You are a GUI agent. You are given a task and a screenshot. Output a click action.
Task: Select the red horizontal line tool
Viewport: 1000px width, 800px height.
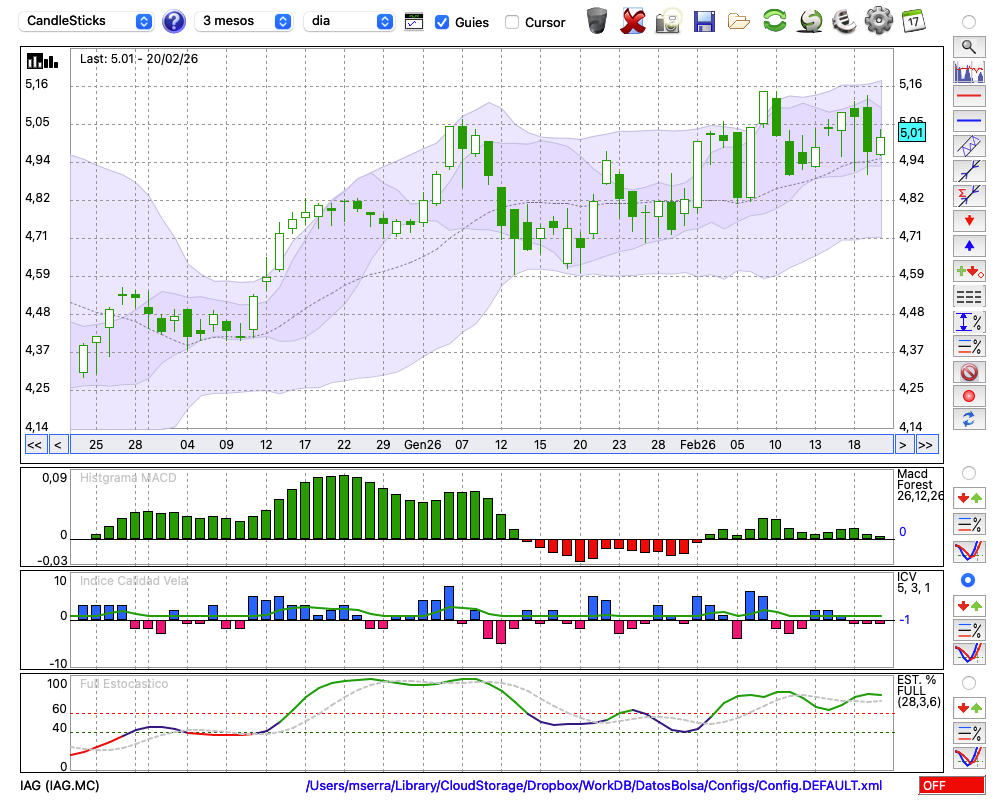click(968, 97)
